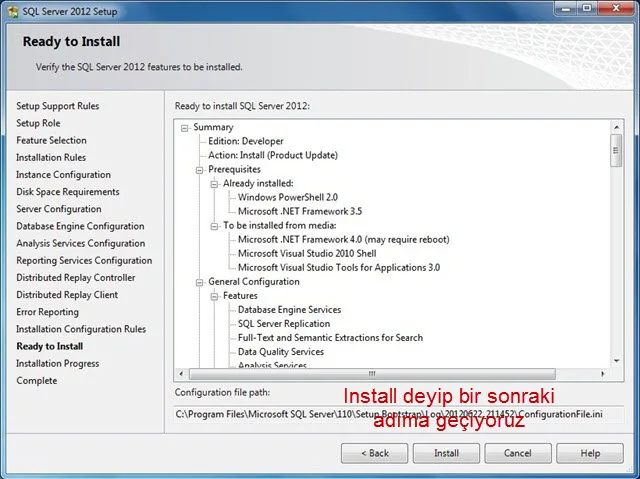Click the vertical scrollbar down arrow

[x=616, y=361]
